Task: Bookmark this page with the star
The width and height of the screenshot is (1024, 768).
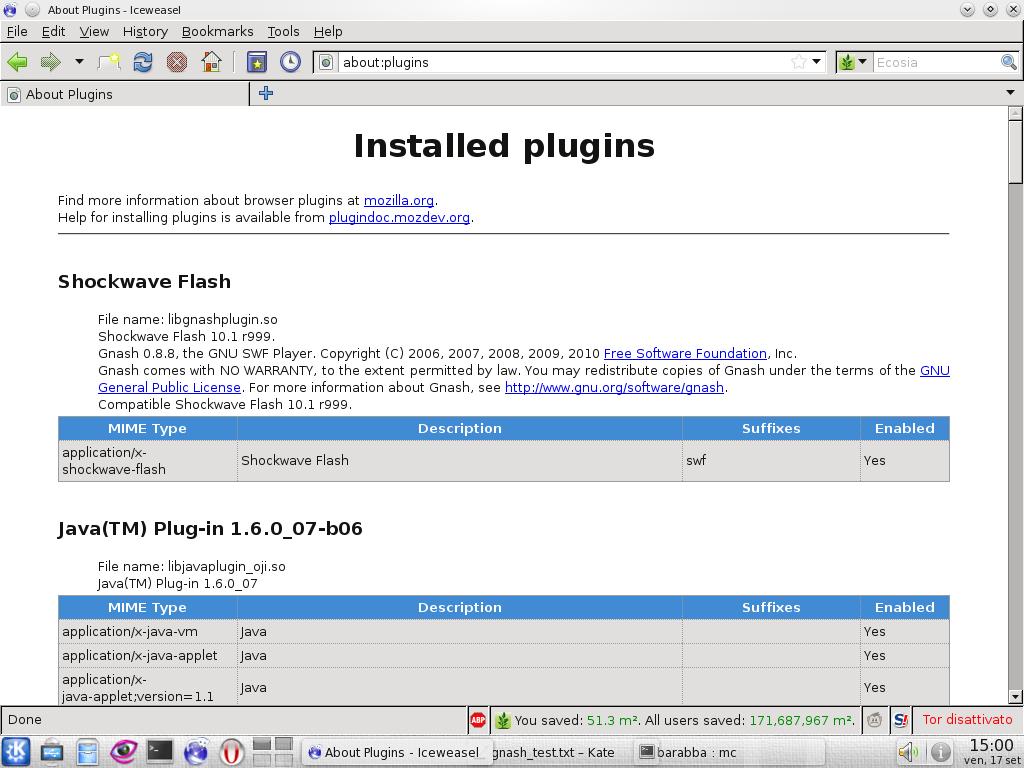Action: [x=798, y=62]
